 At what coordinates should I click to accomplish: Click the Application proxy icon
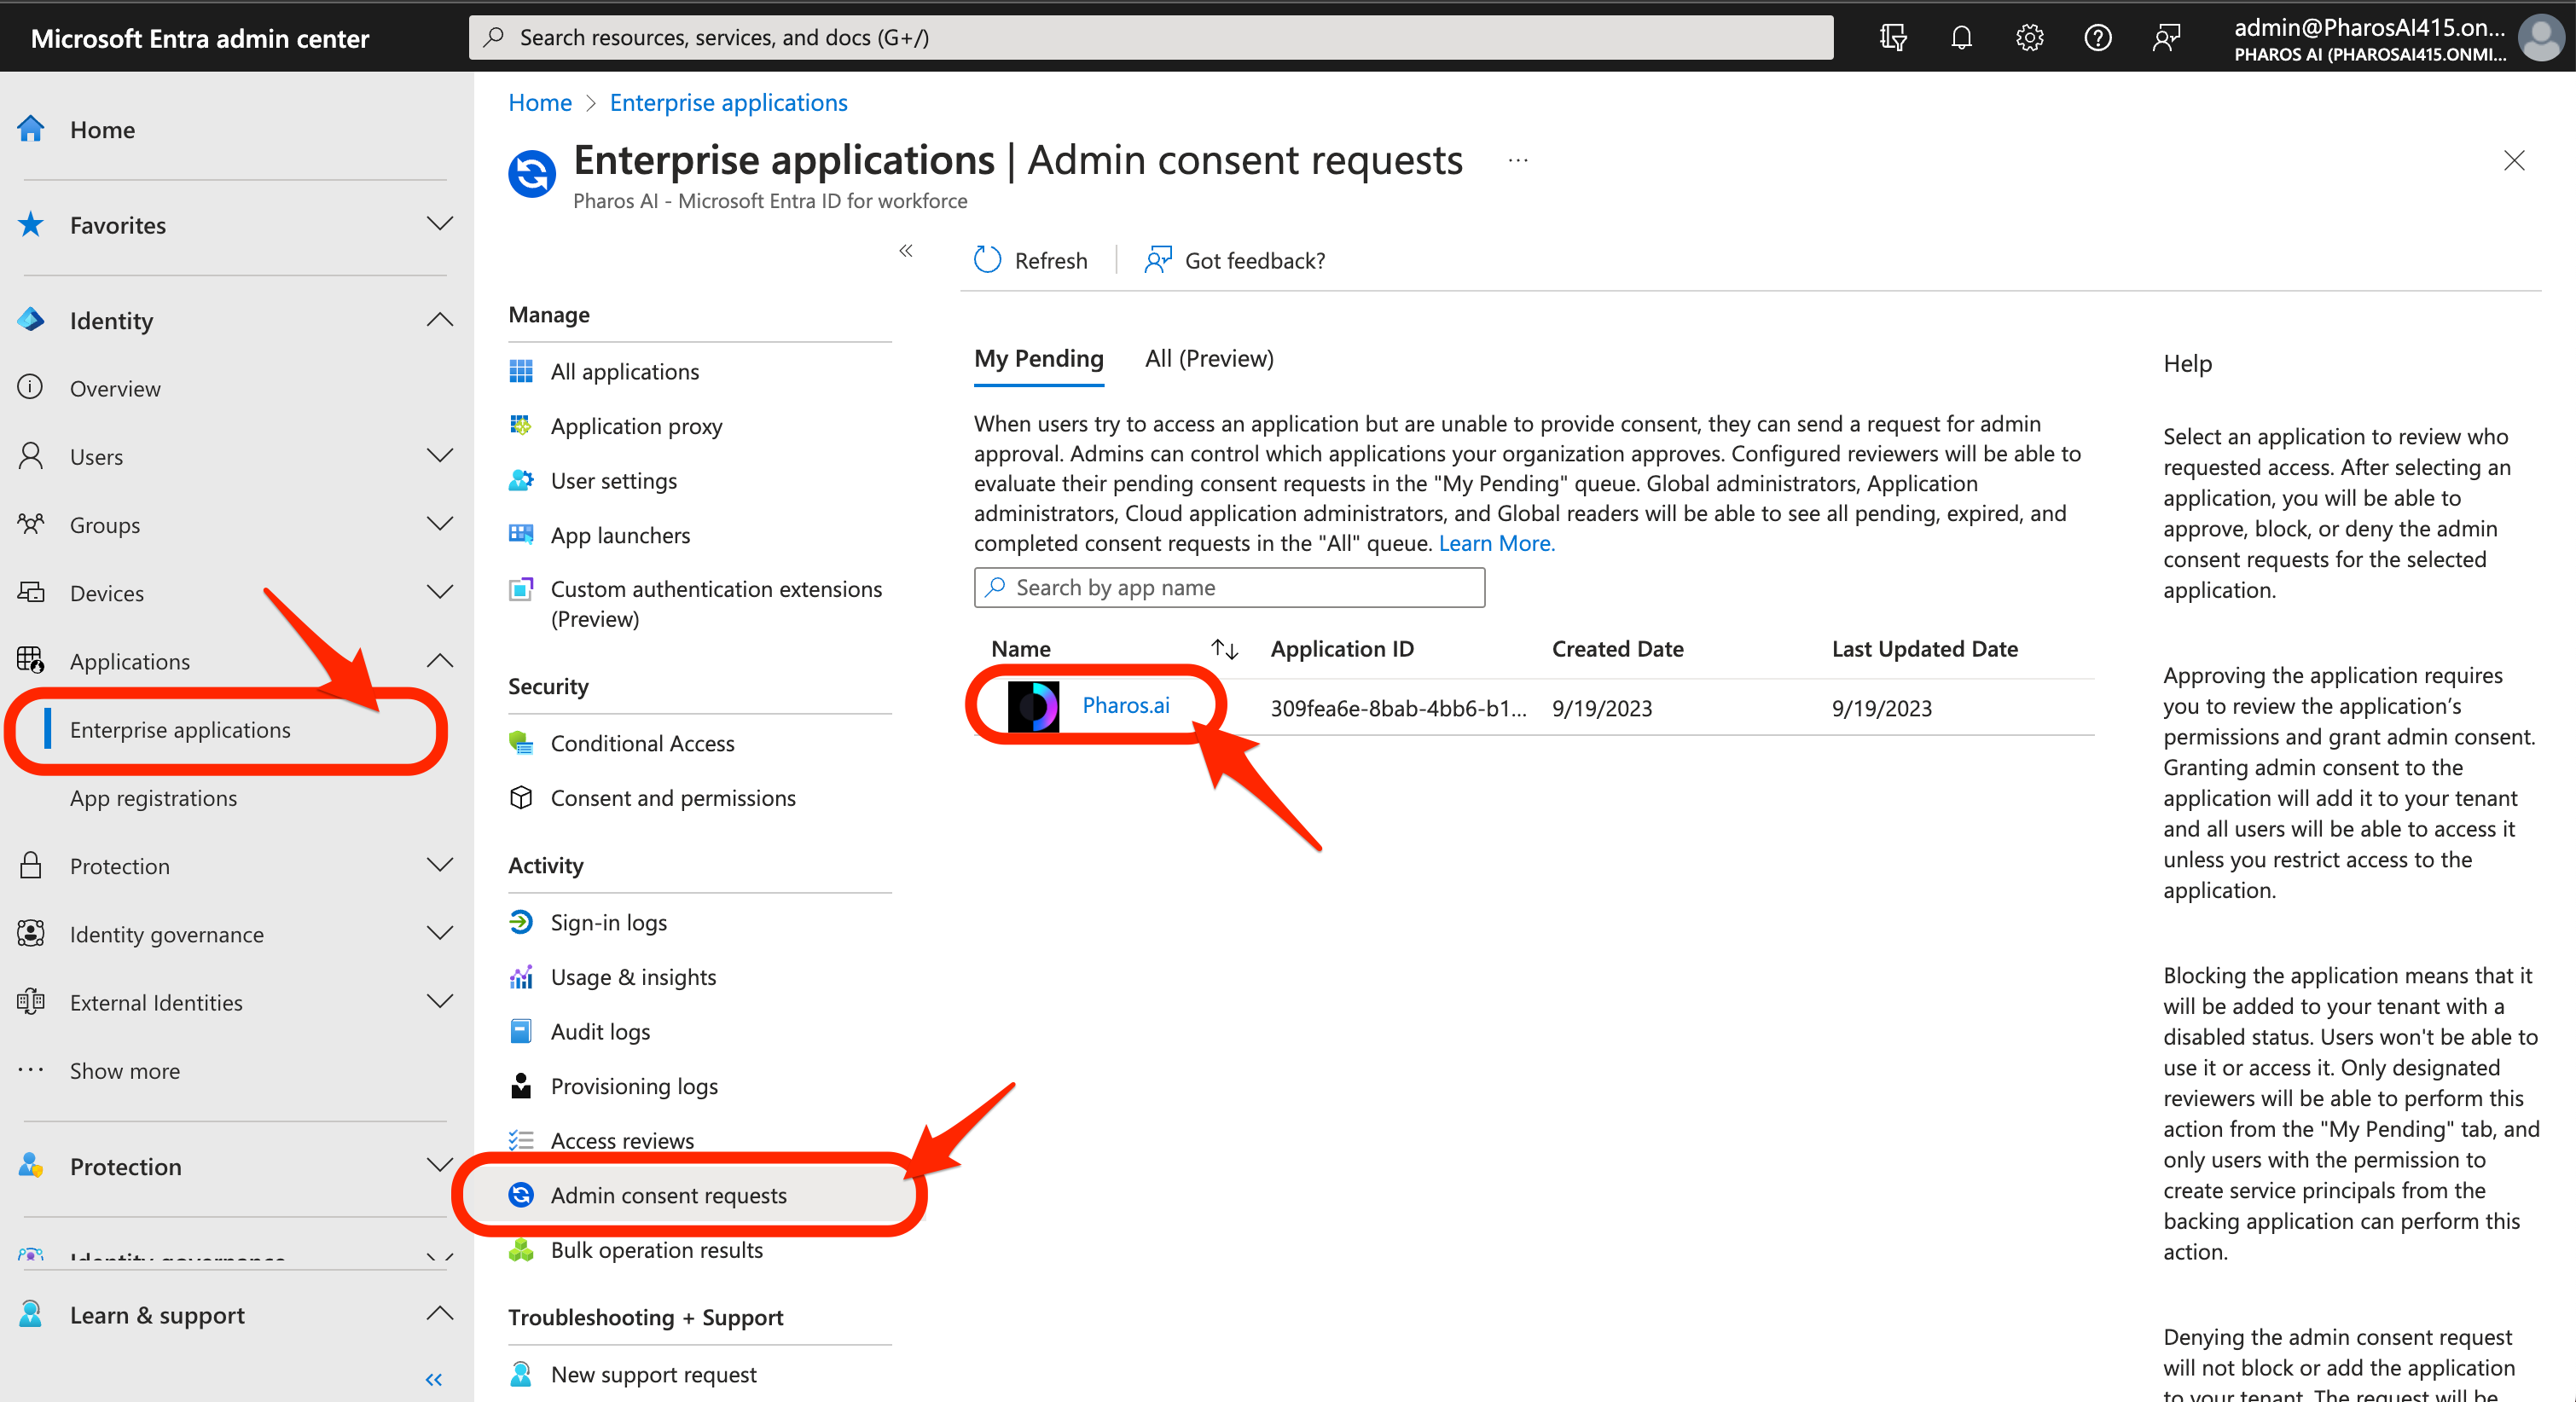521,426
